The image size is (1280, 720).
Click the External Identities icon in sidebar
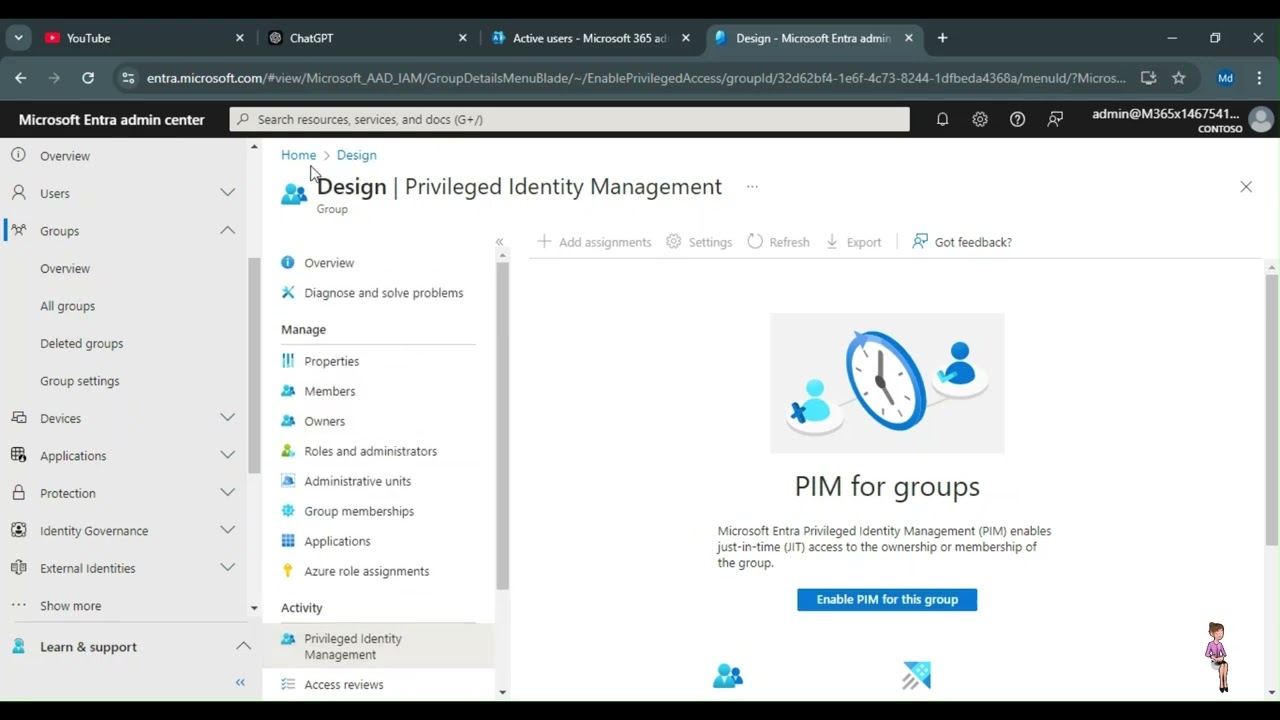point(18,567)
